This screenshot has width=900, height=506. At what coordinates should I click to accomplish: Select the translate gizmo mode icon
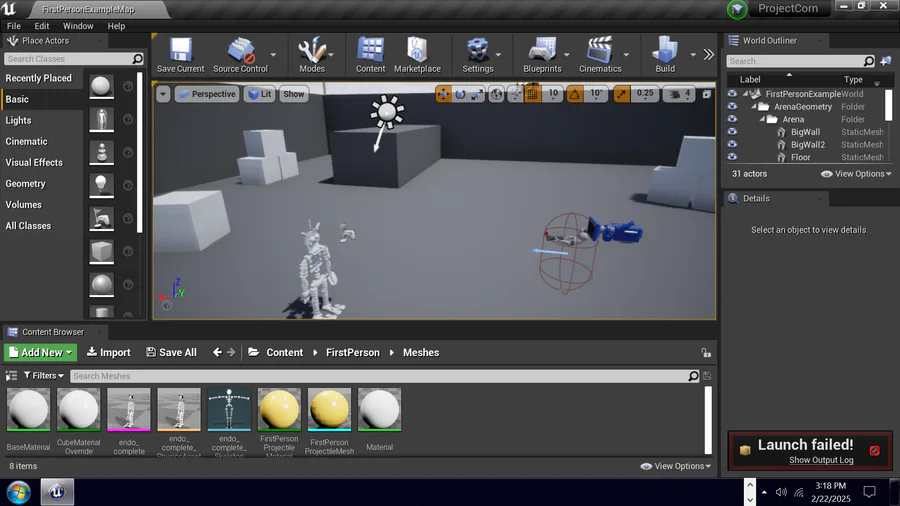tap(443, 94)
